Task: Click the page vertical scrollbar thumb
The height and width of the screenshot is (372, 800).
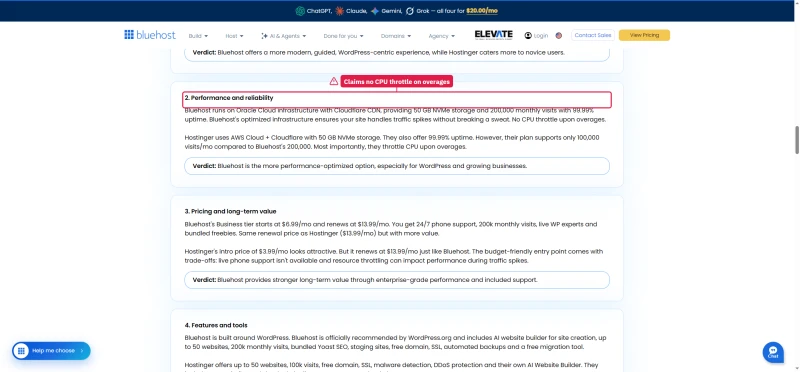Action: (x=797, y=139)
